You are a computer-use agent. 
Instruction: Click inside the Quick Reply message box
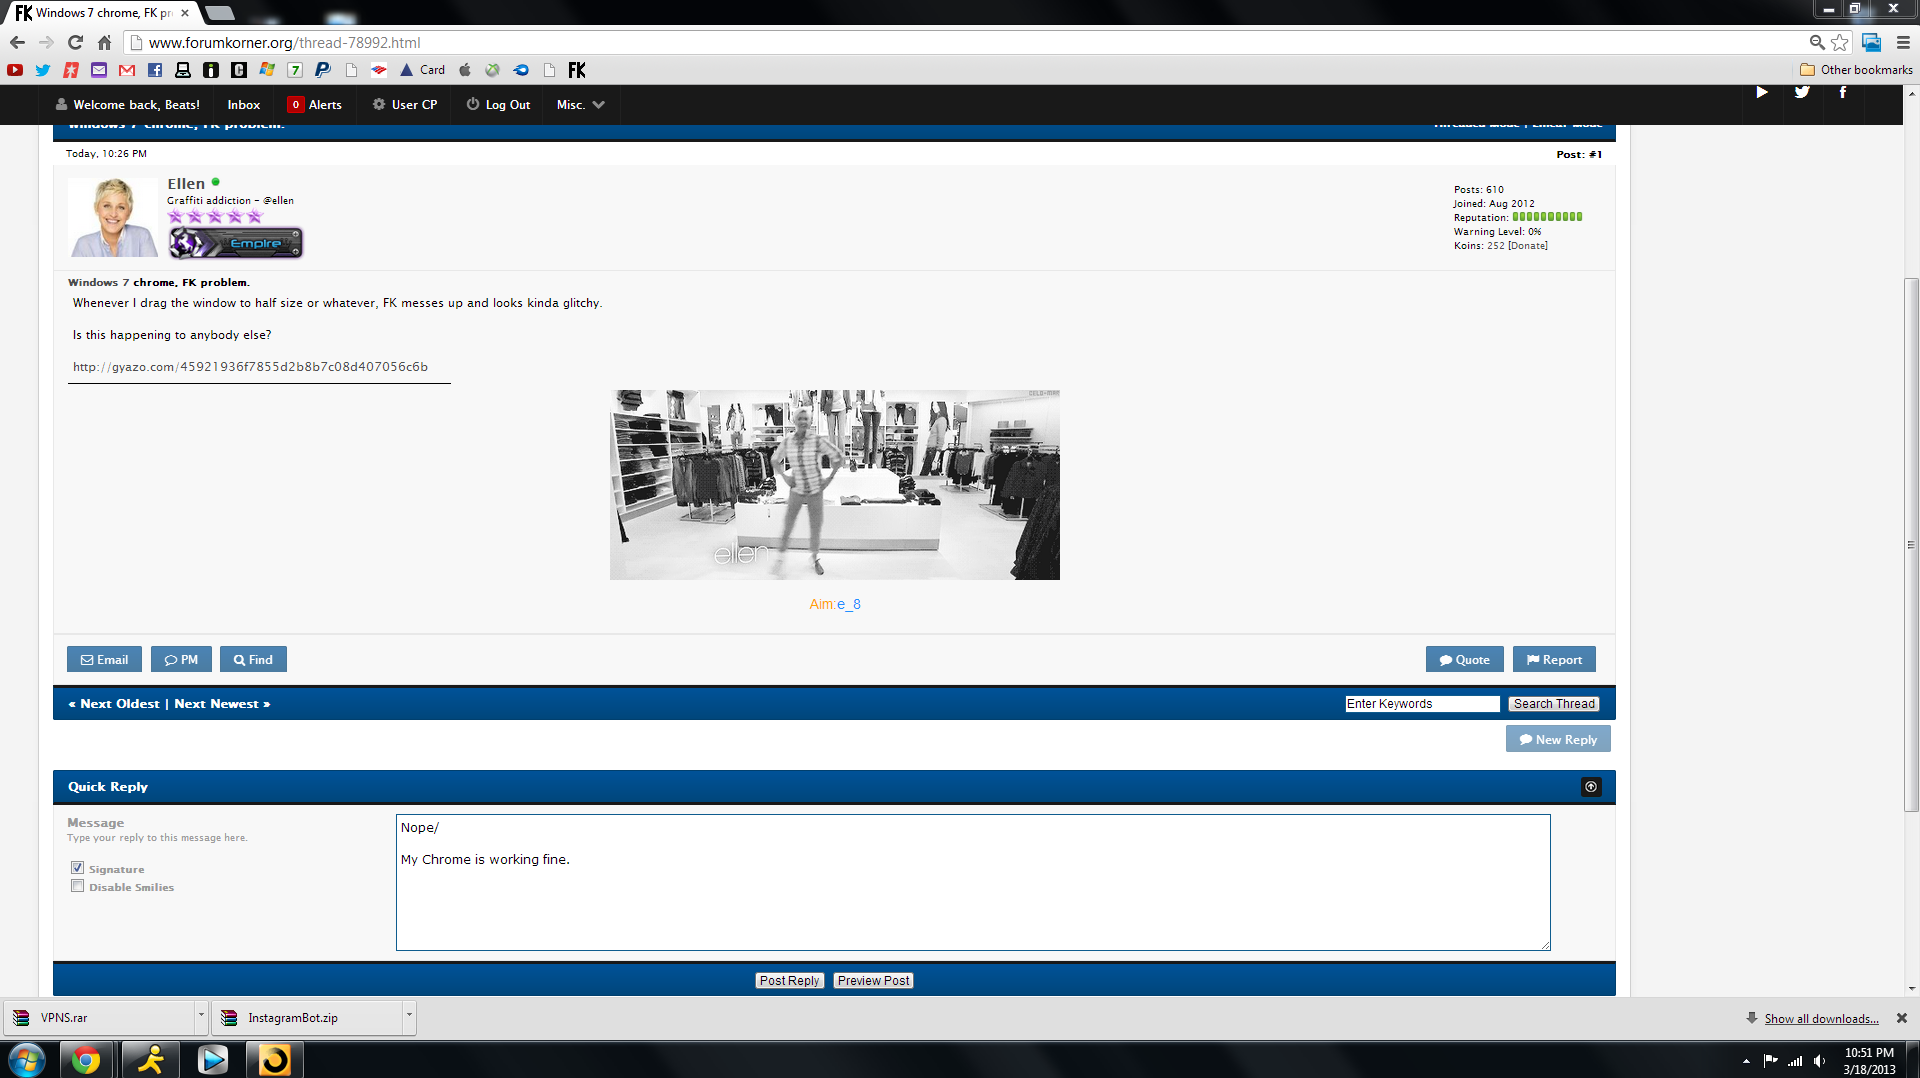[973, 882]
